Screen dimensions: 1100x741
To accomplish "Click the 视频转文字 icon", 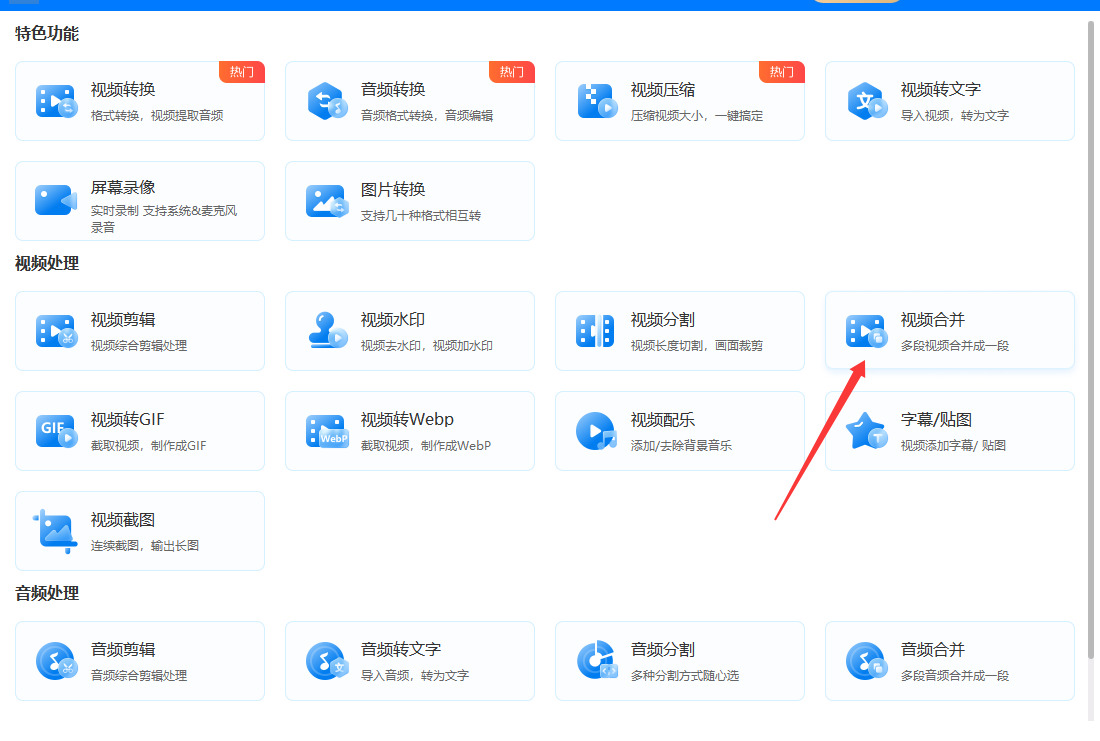I will click(x=867, y=101).
